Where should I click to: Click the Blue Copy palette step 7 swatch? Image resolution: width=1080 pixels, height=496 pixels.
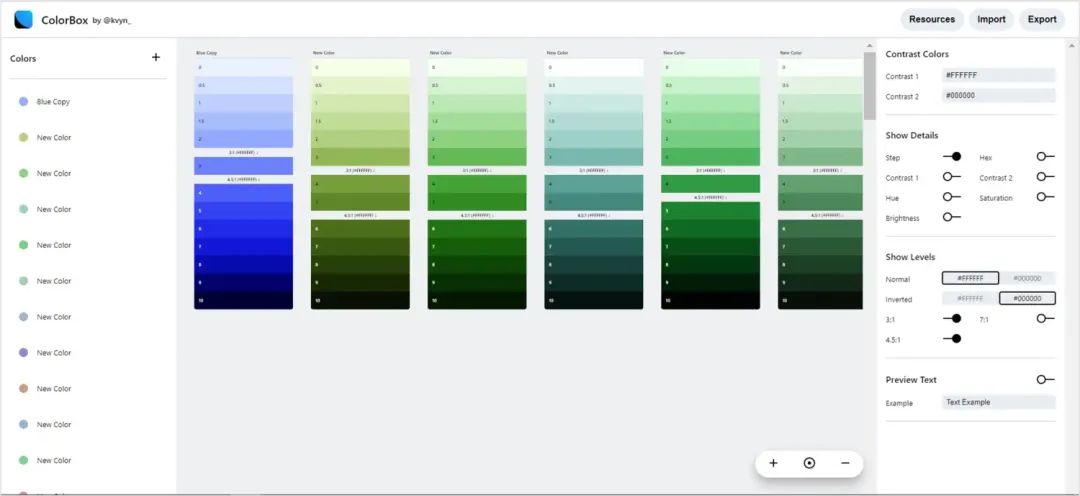(x=243, y=247)
